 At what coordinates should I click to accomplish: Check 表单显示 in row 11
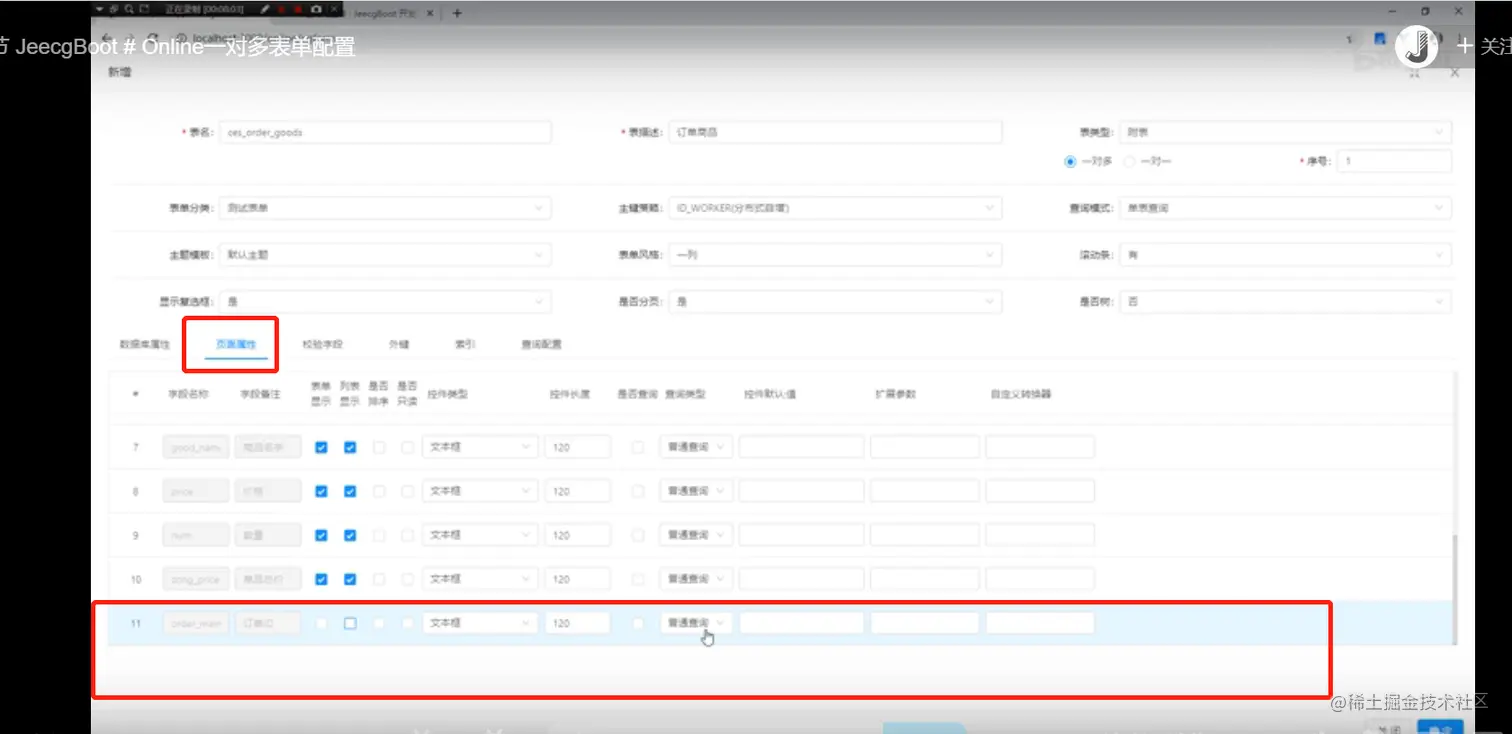pyautogui.click(x=321, y=623)
